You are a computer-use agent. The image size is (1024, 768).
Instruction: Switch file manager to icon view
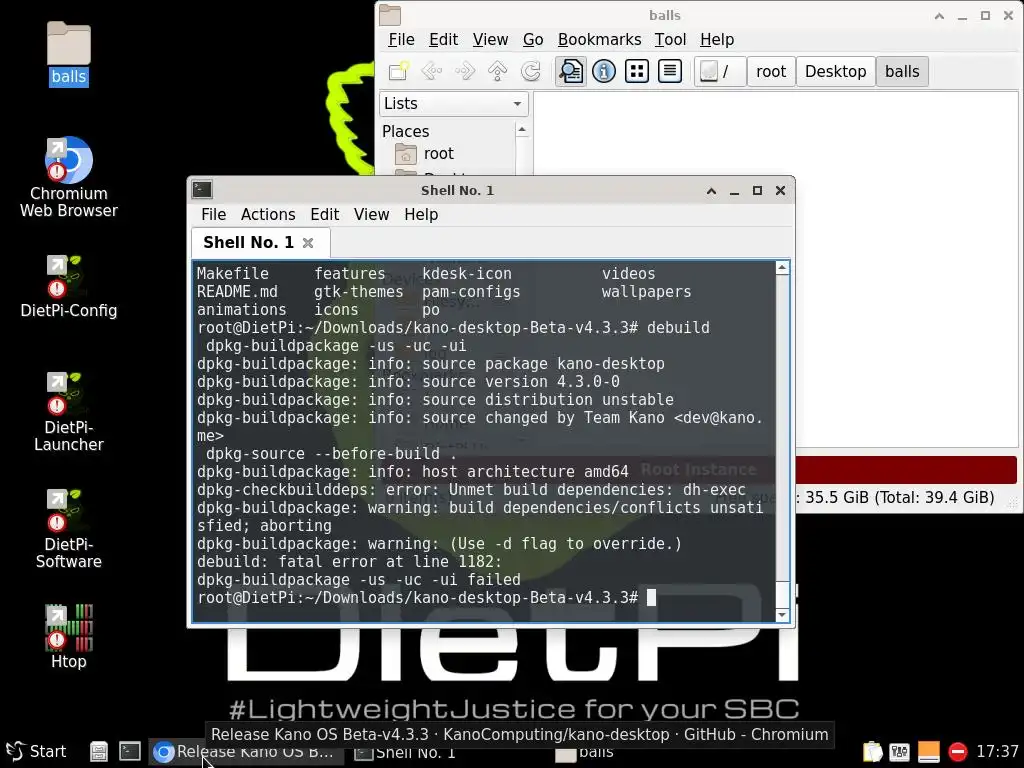point(637,71)
